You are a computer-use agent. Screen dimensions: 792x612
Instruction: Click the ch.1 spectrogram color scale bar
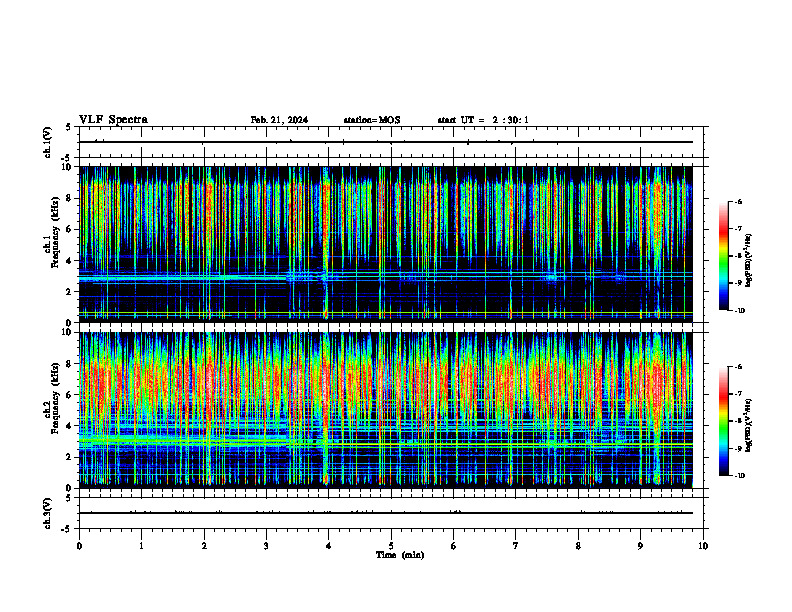click(723, 256)
